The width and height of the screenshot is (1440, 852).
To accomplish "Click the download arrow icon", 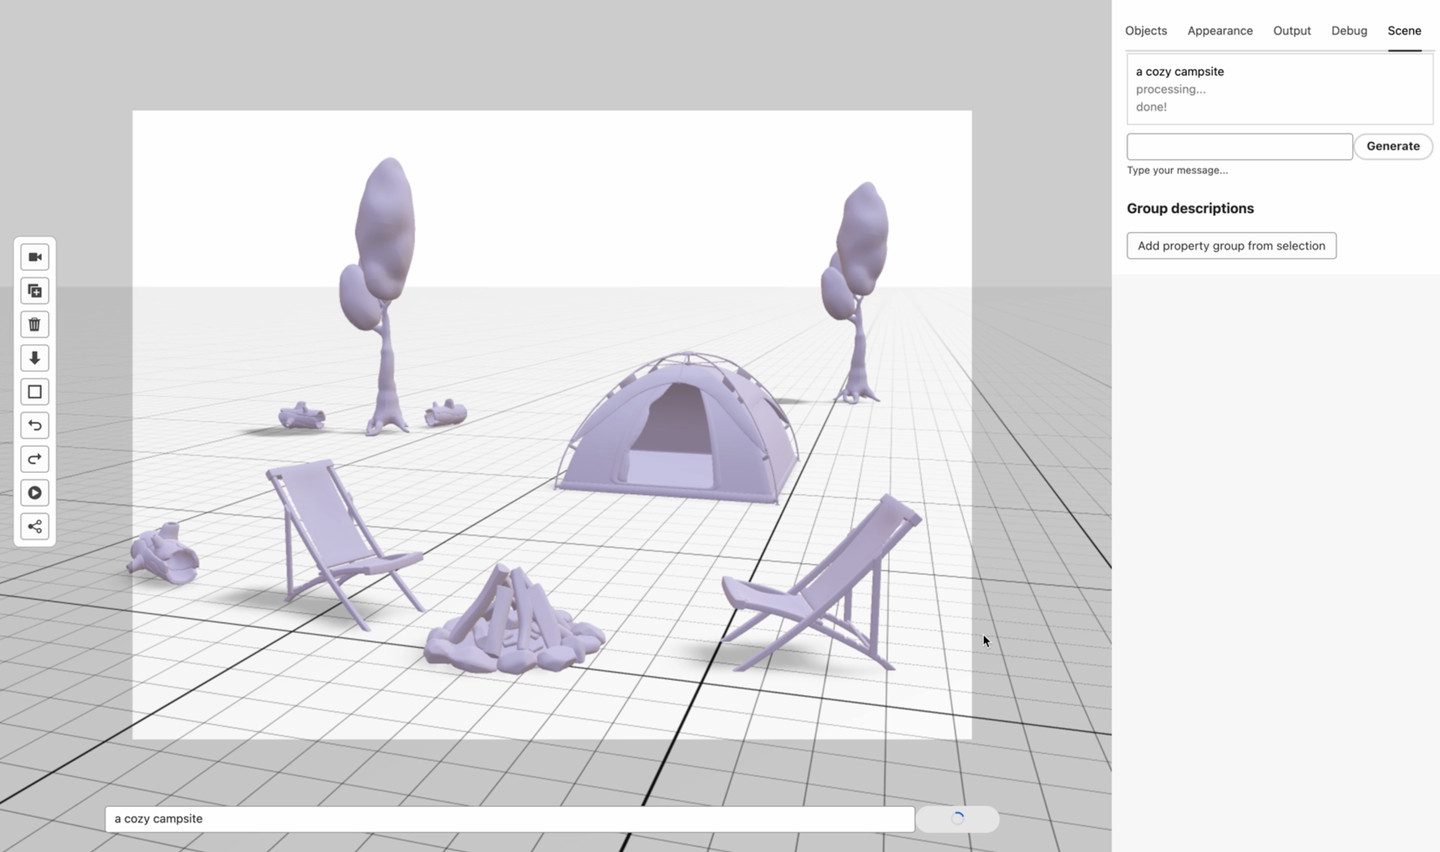I will tap(35, 358).
